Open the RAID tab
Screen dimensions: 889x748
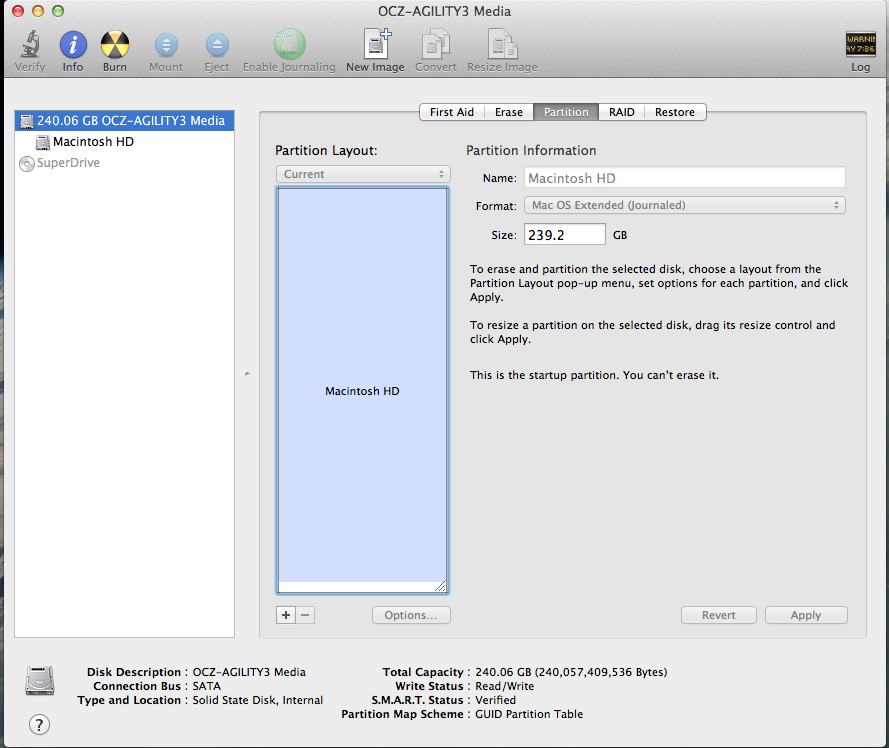click(621, 112)
